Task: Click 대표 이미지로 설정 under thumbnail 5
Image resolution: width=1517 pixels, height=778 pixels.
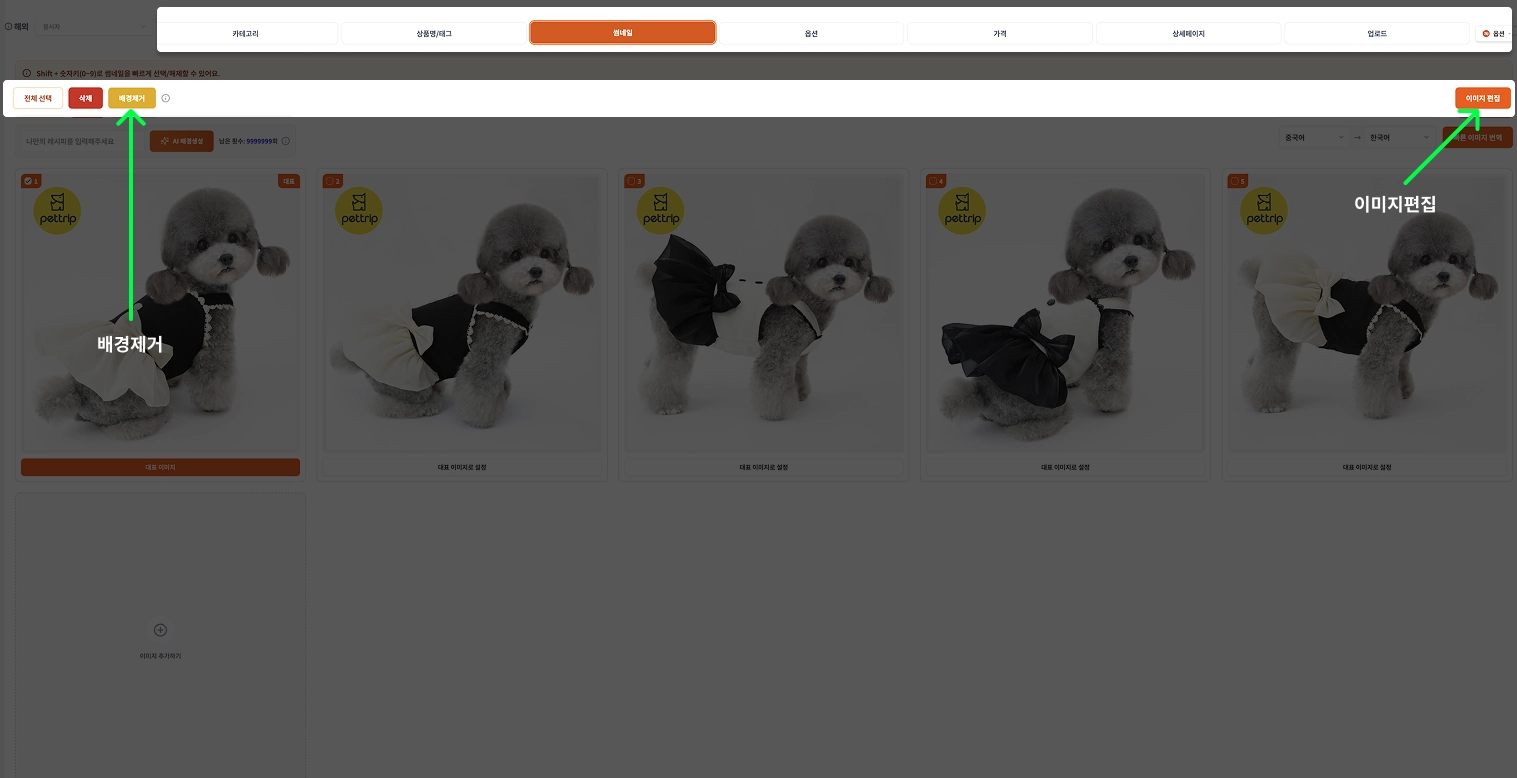Action: coord(1368,467)
